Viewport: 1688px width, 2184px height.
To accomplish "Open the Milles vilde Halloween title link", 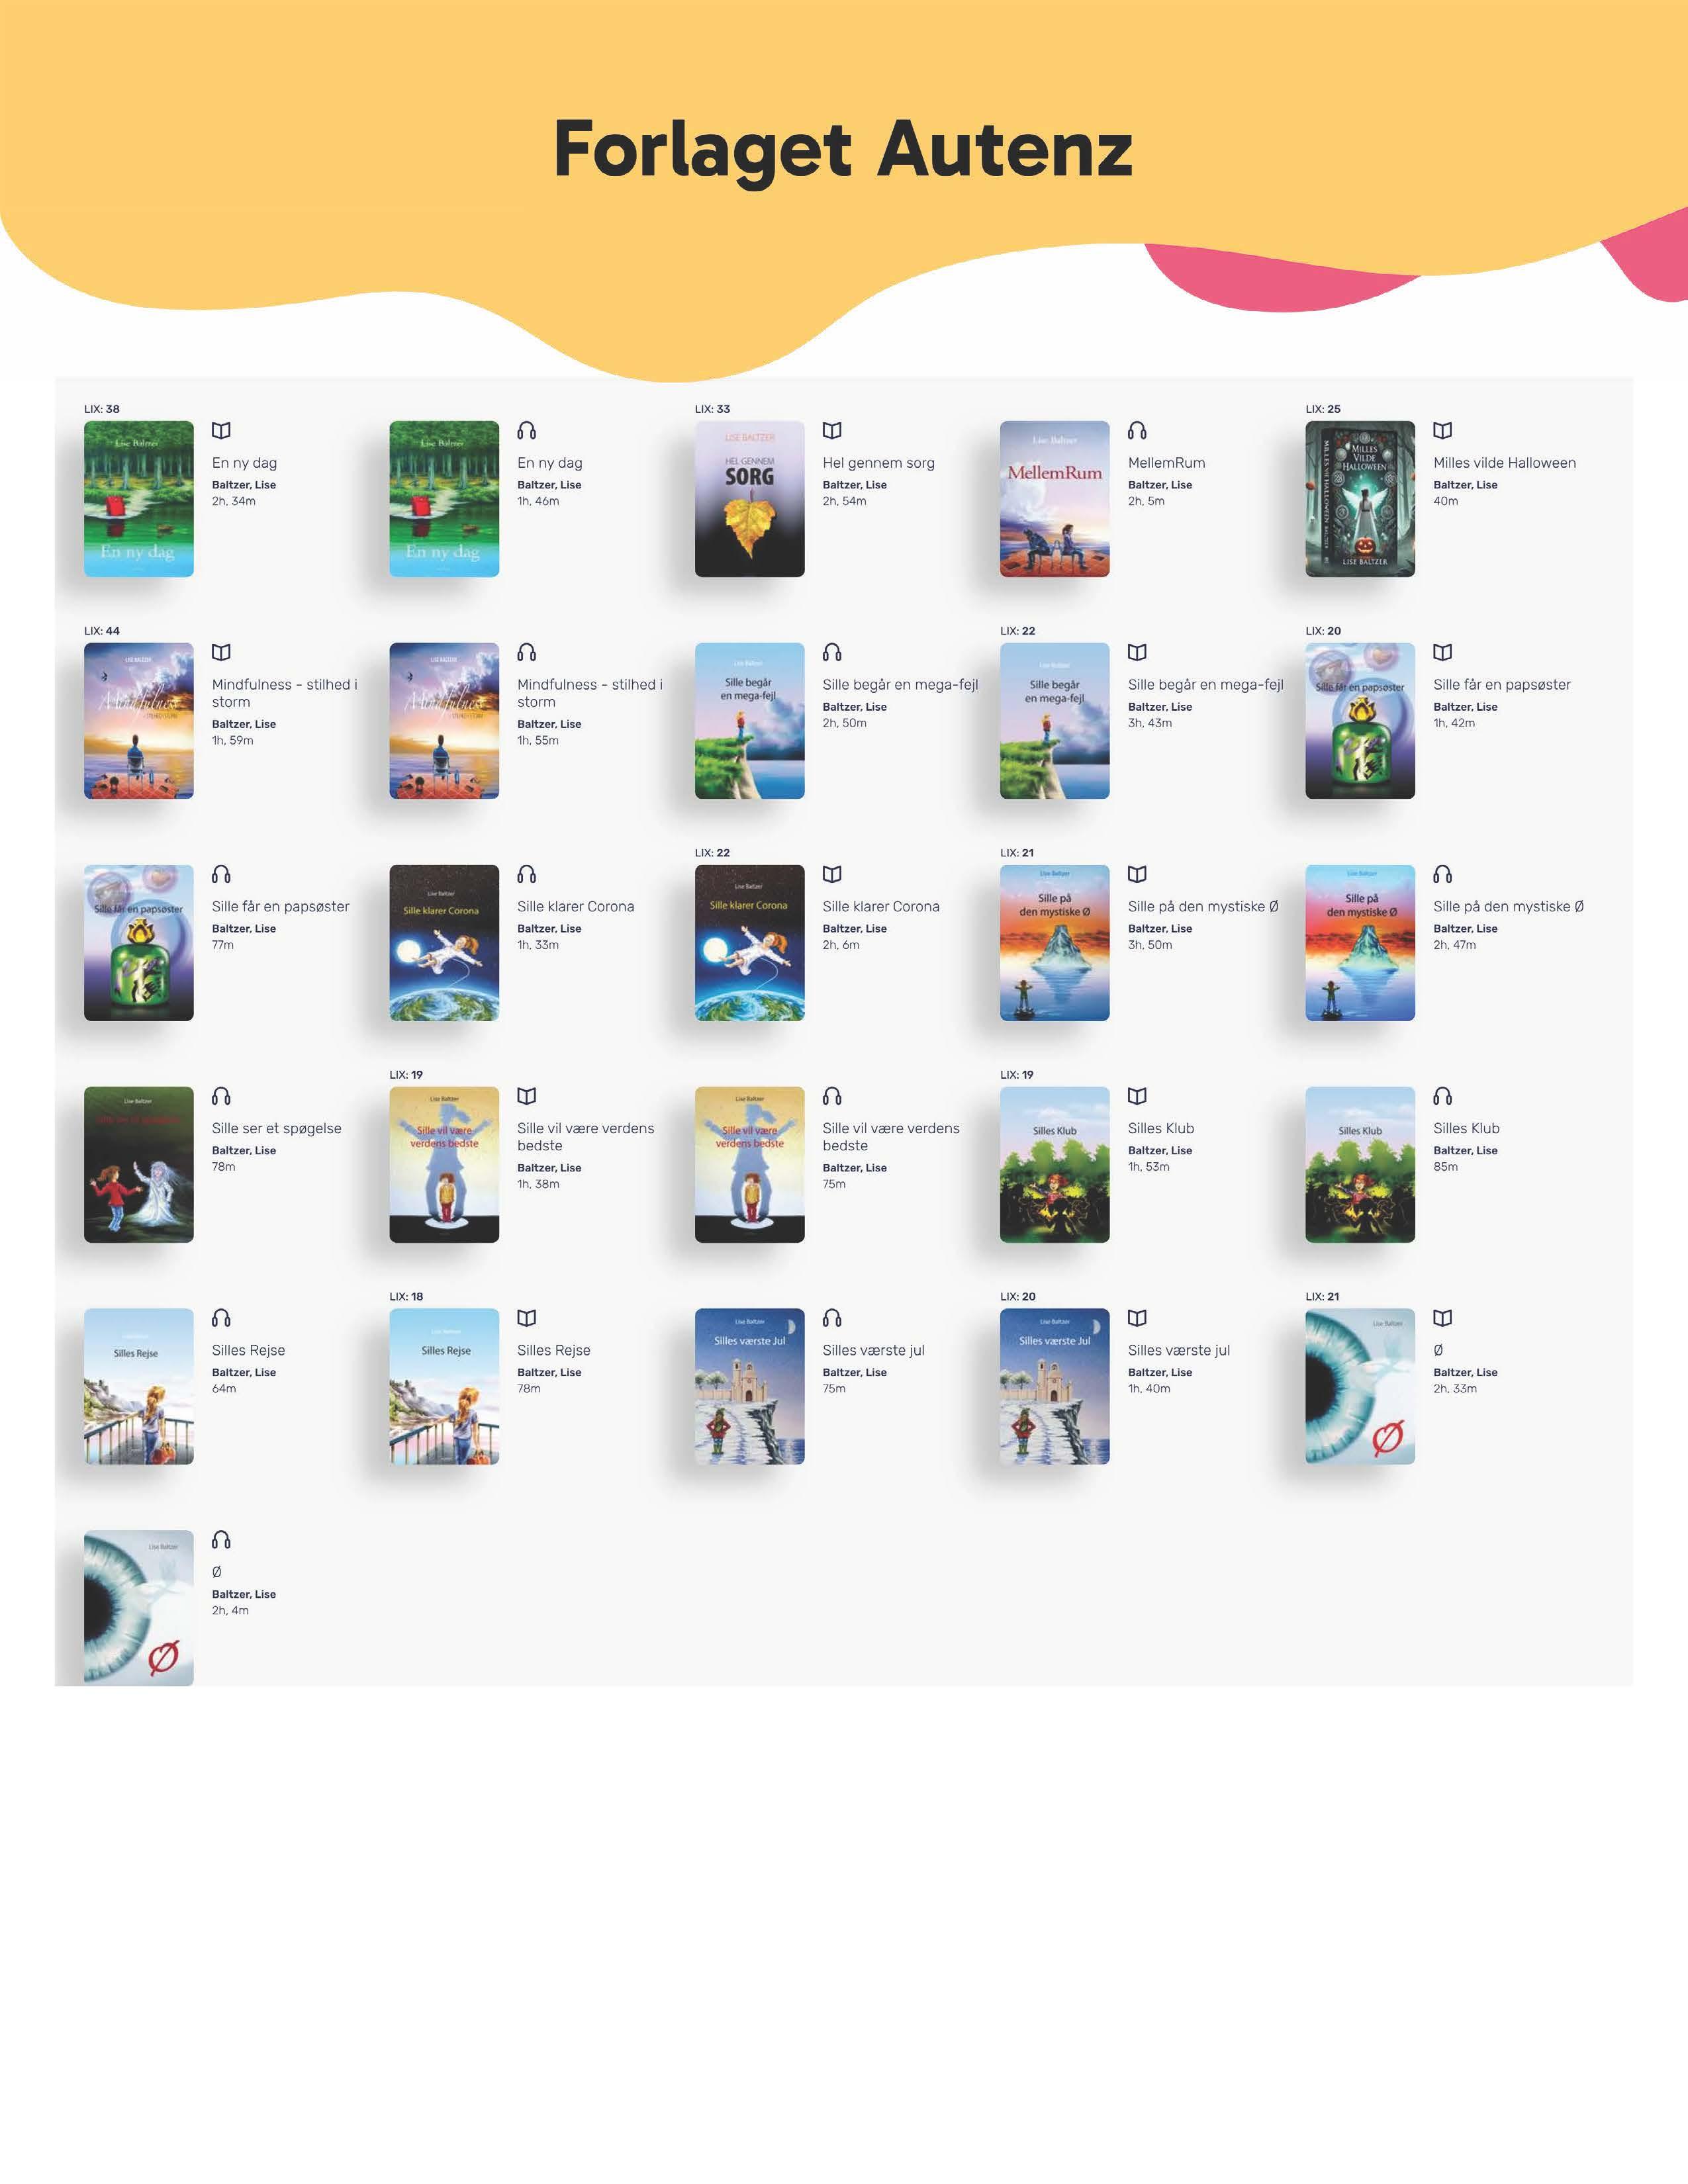I will click(1504, 463).
